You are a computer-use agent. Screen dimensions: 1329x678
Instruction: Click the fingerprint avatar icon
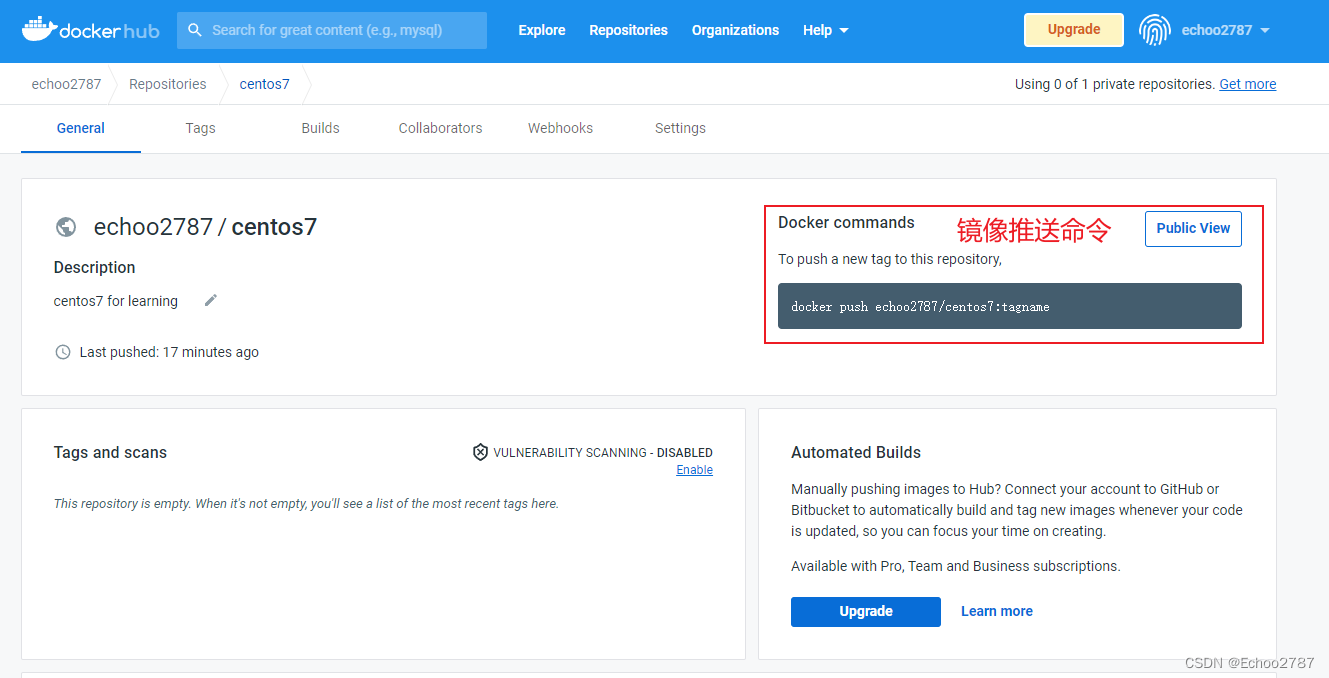(1154, 30)
